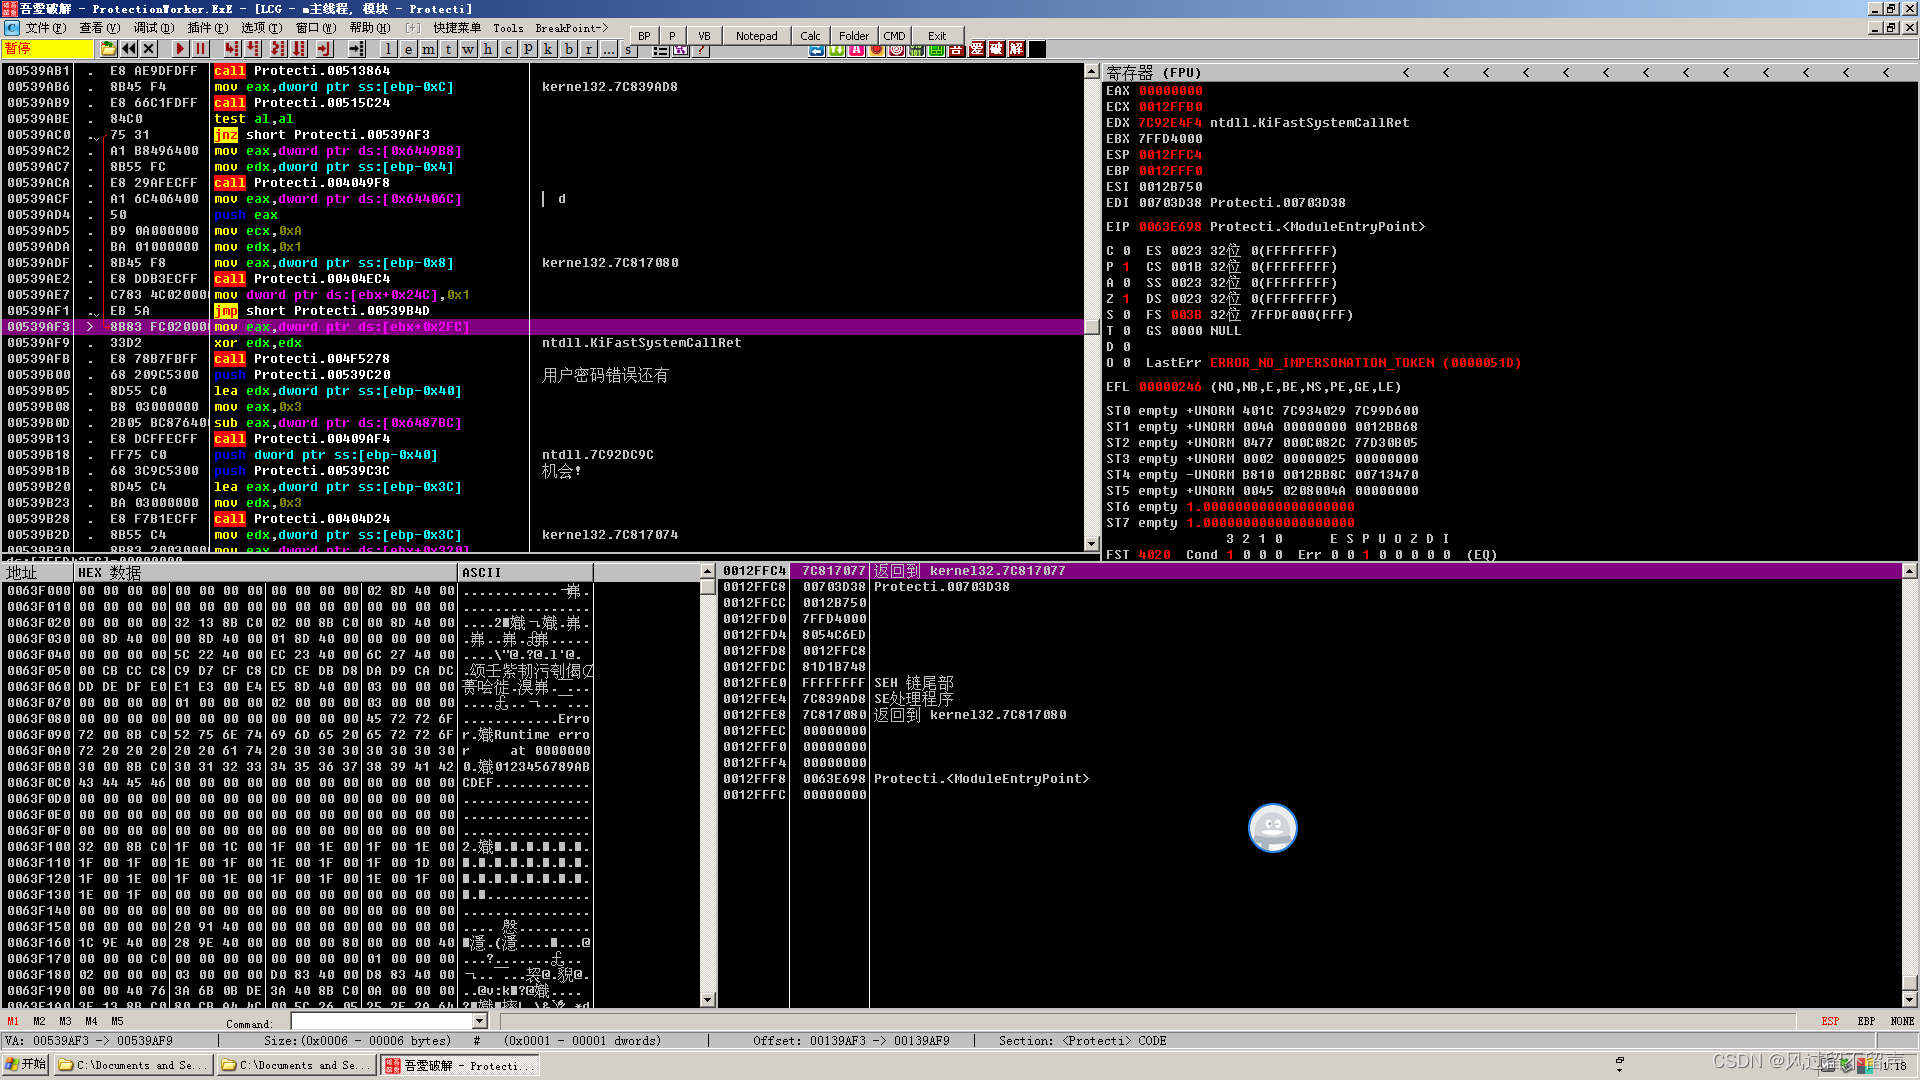Open the call stack with the 'k' icon
Image resolution: width=1920 pixels, height=1080 pixels.
(x=548, y=49)
